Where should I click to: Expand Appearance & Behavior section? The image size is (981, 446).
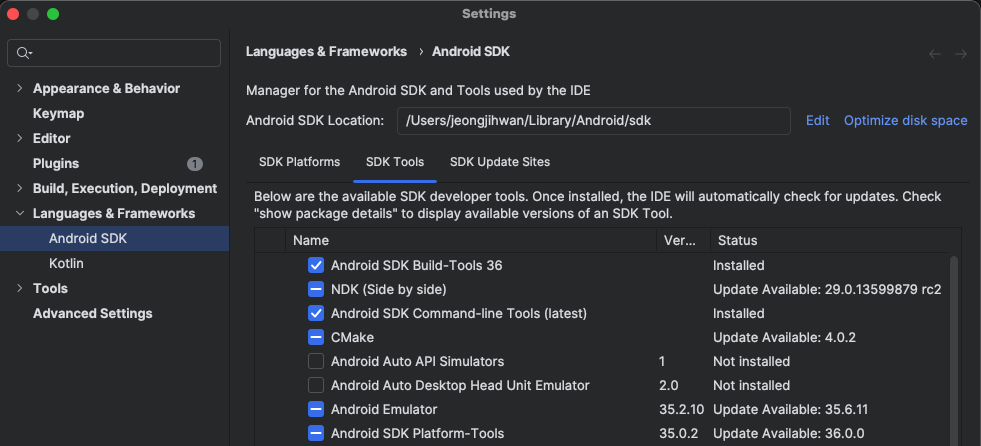point(19,88)
